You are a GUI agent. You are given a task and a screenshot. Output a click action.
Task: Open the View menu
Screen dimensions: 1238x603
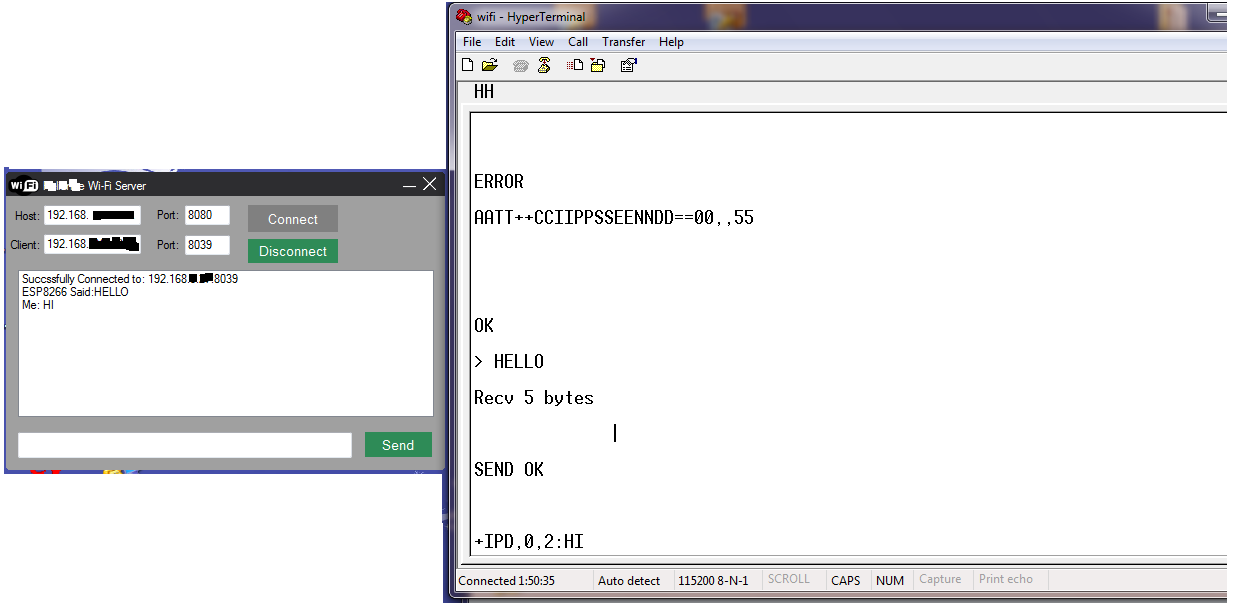pos(541,42)
